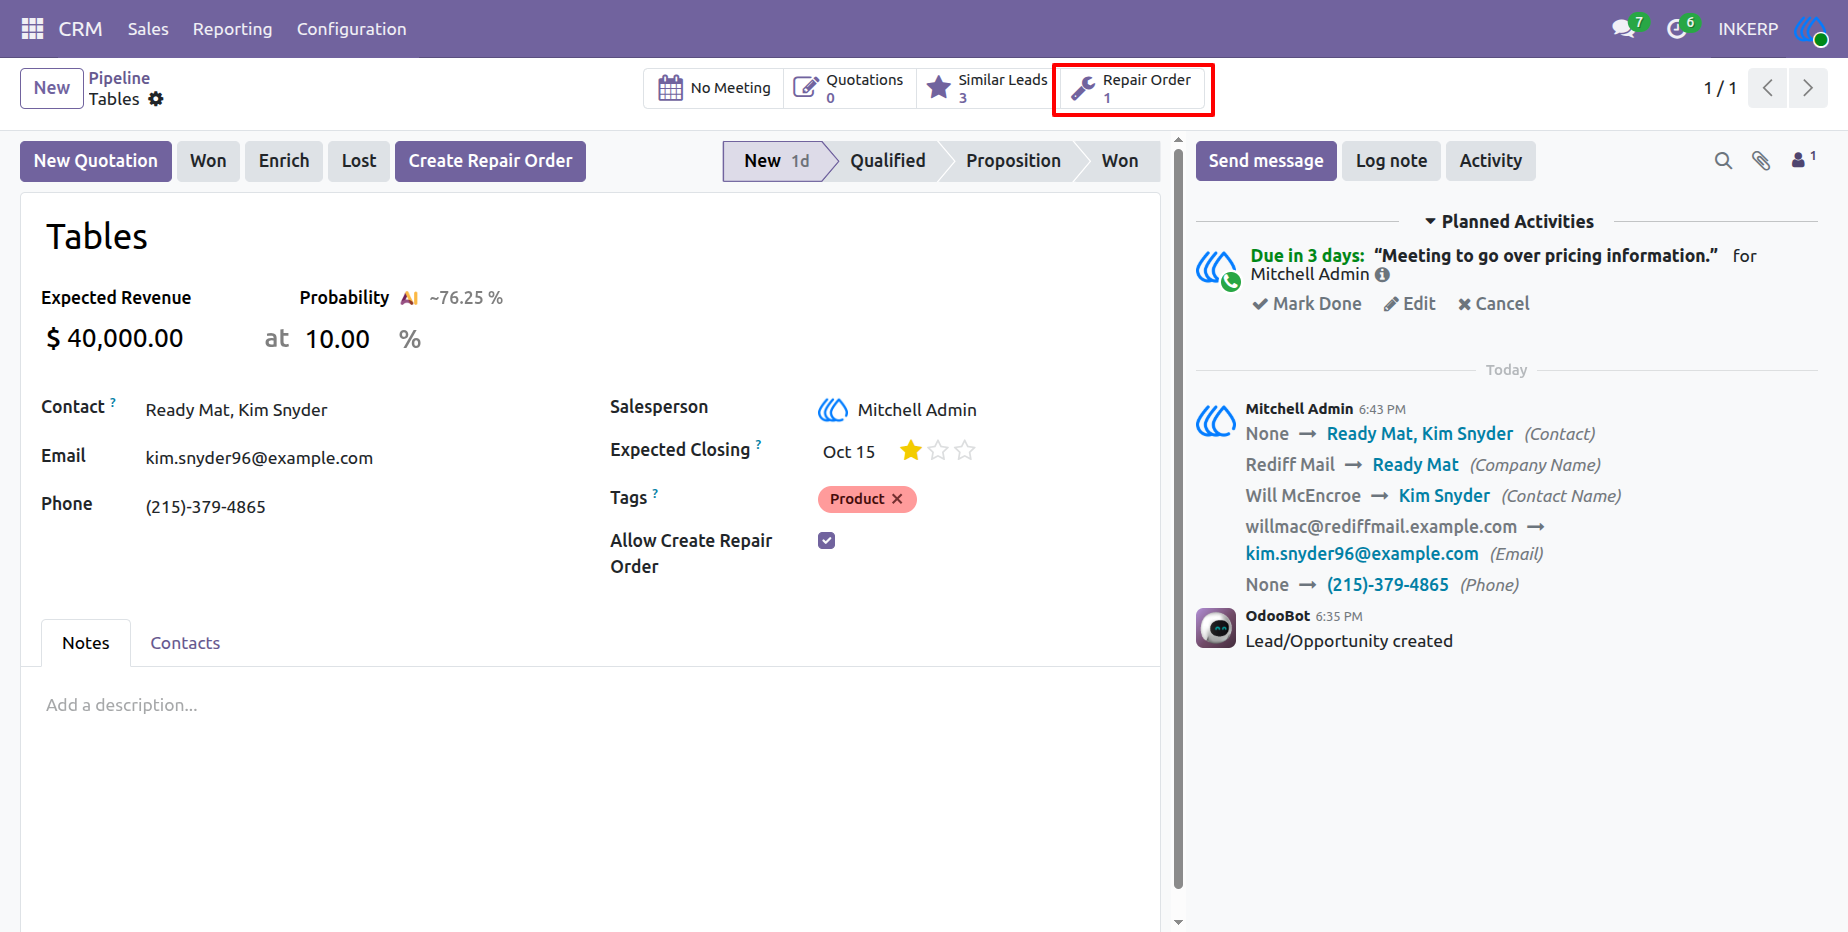Select the Notes tab
1848x932 pixels.
(86, 643)
